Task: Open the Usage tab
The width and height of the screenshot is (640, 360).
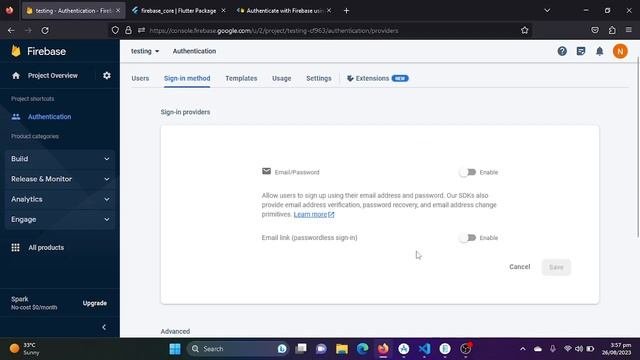Action: 282,78
